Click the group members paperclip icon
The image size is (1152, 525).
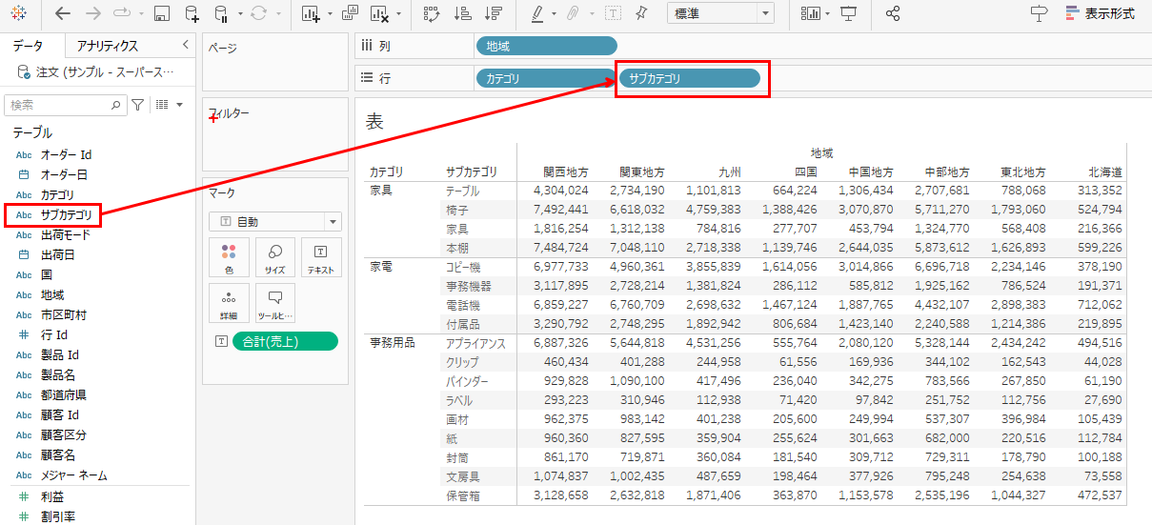click(x=575, y=13)
